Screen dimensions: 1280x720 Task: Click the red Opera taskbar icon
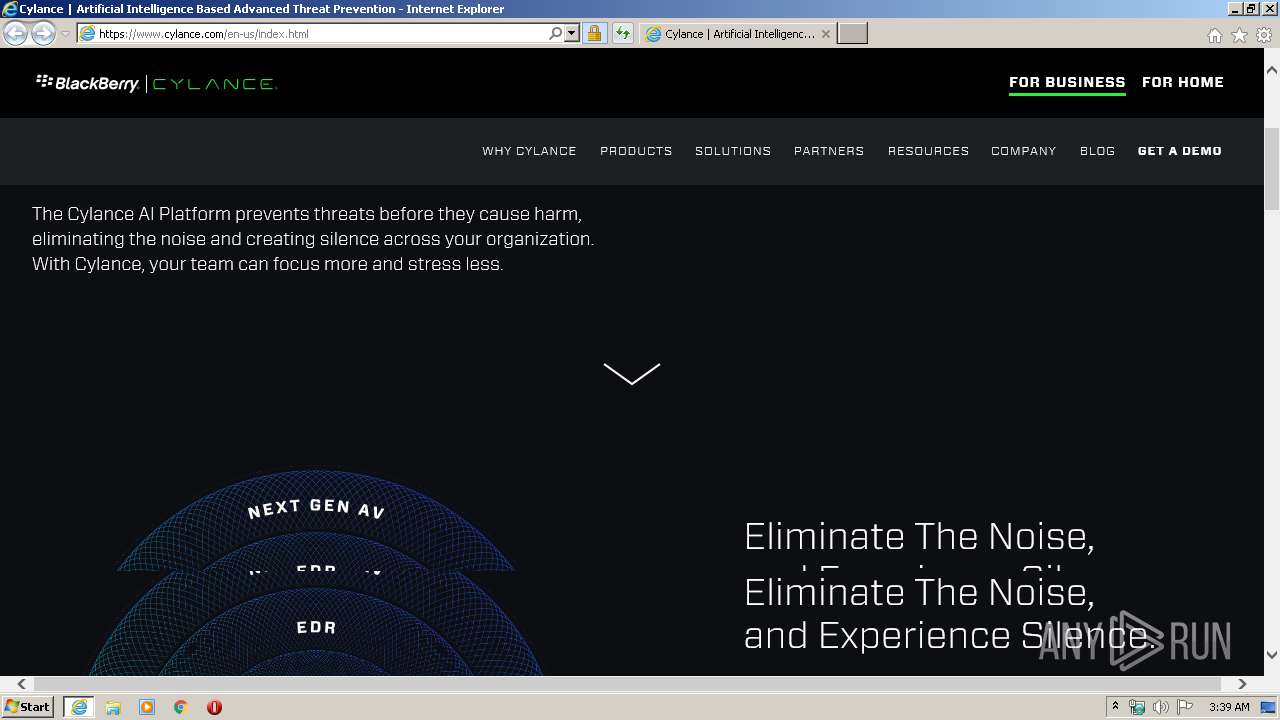[214, 707]
